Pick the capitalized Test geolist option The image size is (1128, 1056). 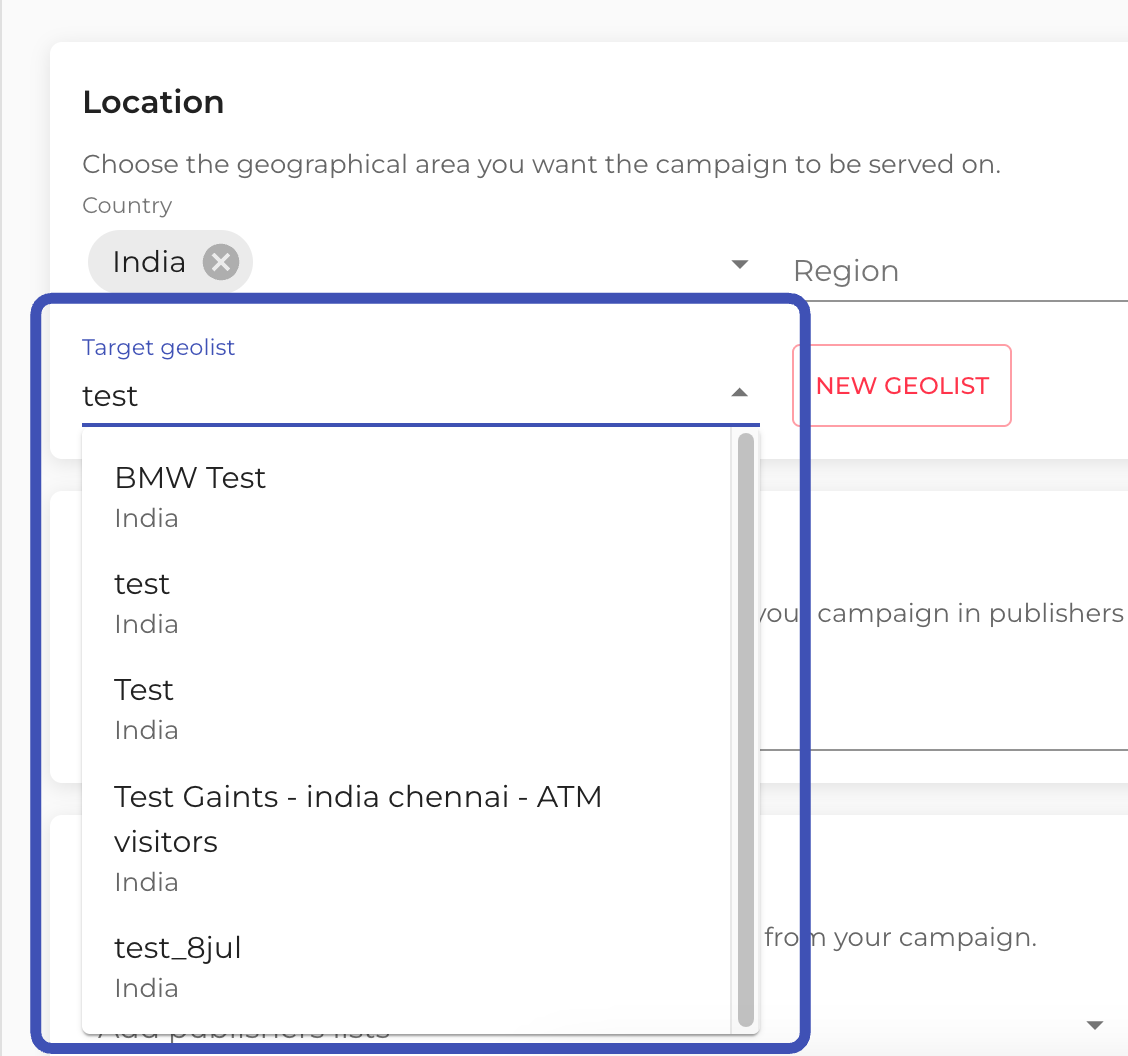[x=144, y=690]
